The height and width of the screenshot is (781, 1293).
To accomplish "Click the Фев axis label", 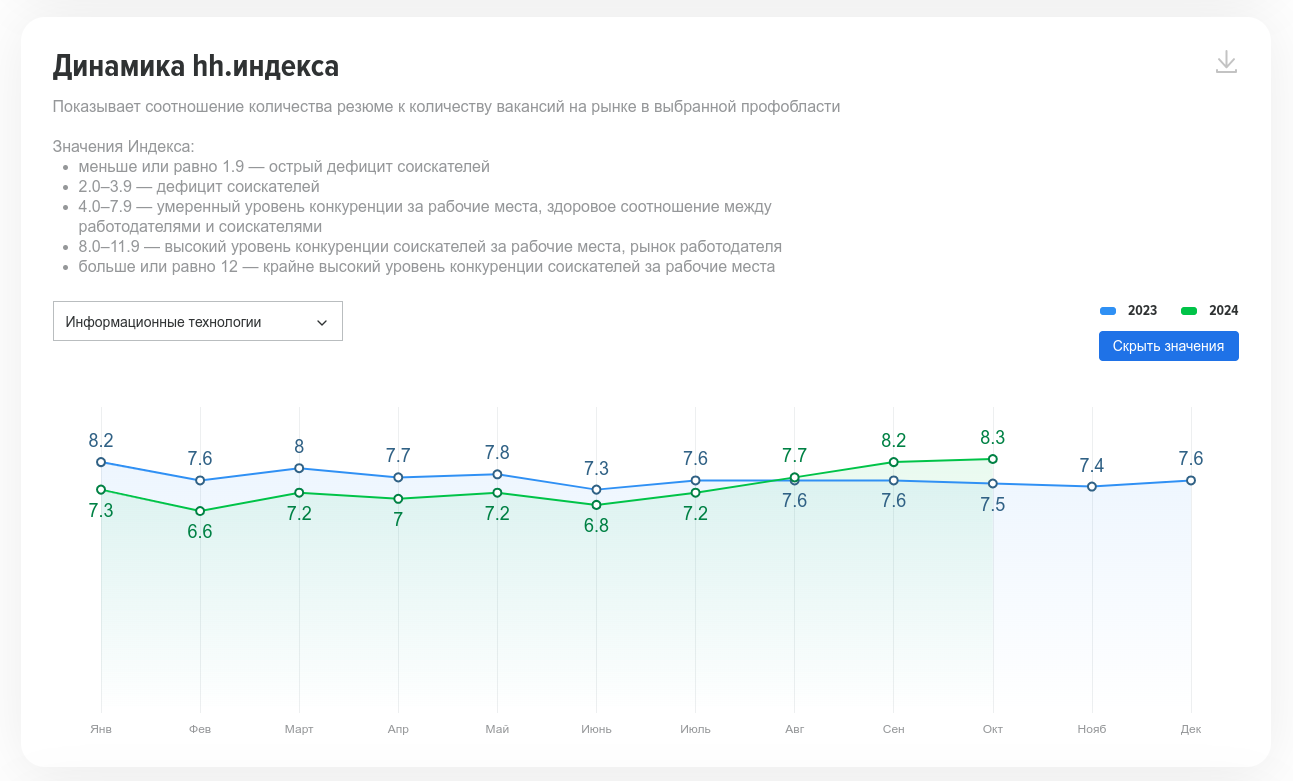I will pos(200,729).
